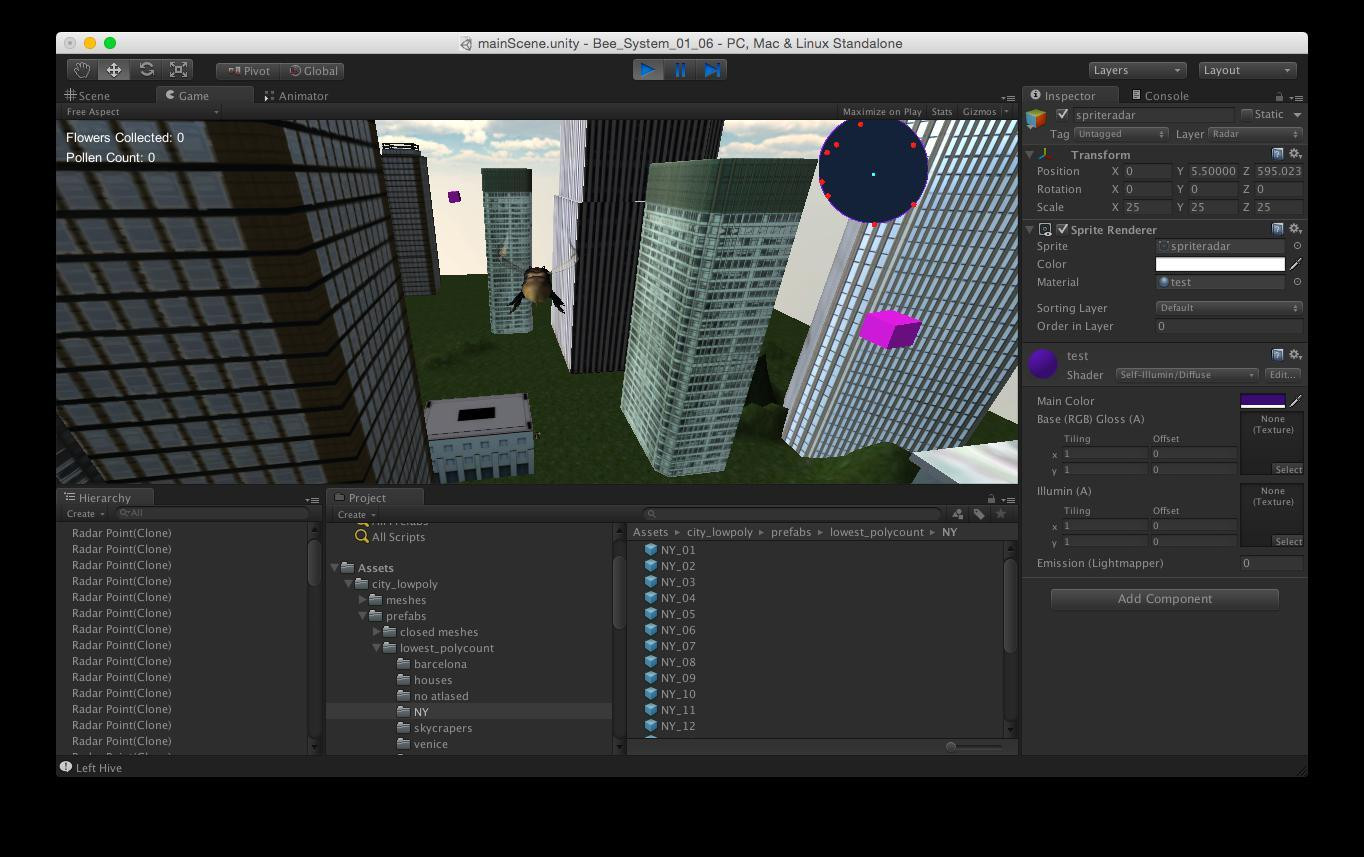Image resolution: width=1364 pixels, height=857 pixels.
Task: Disable the Sprite Renderer component checkbox
Action: pyautogui.click(x=1062, y=229)
